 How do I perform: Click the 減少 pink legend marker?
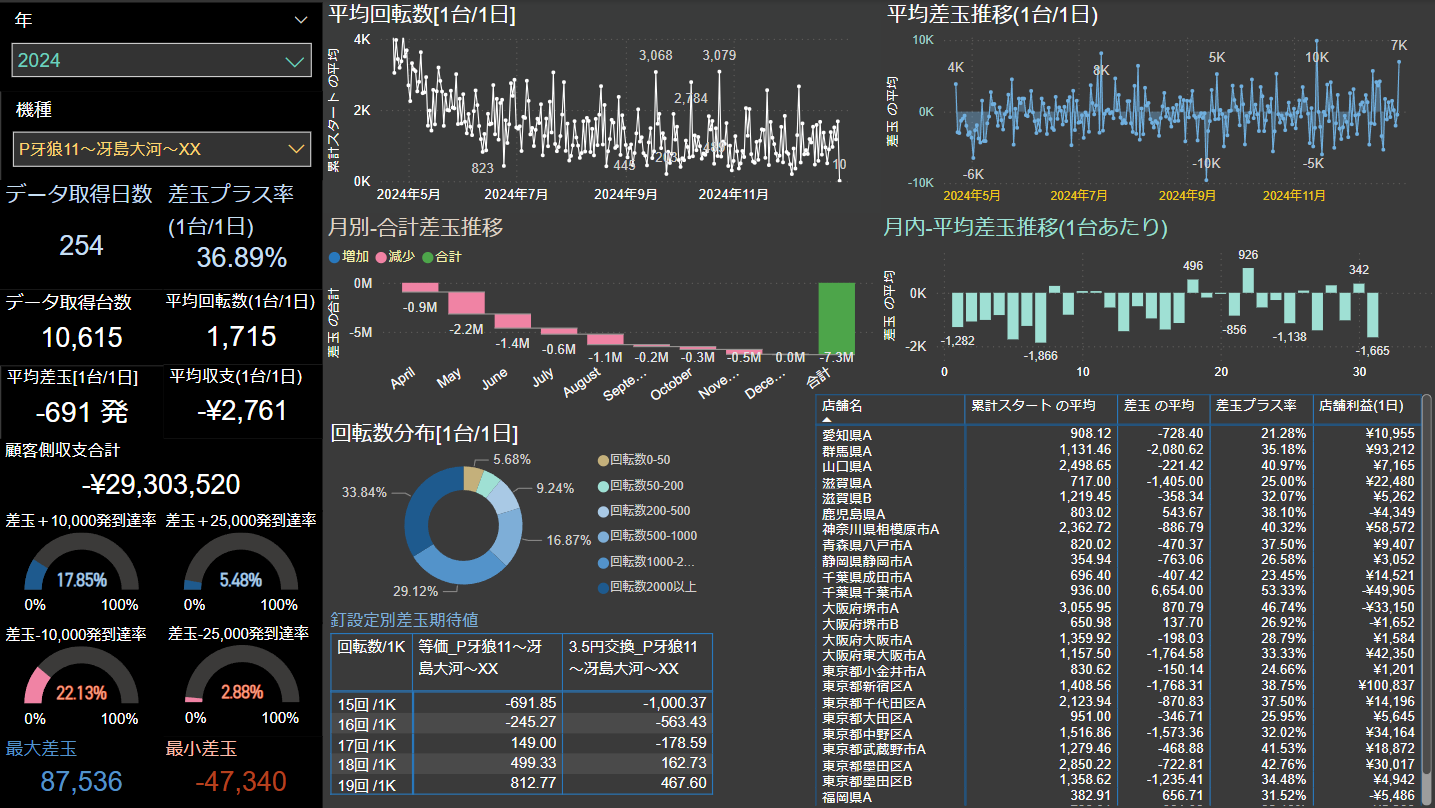coord(381,257)
